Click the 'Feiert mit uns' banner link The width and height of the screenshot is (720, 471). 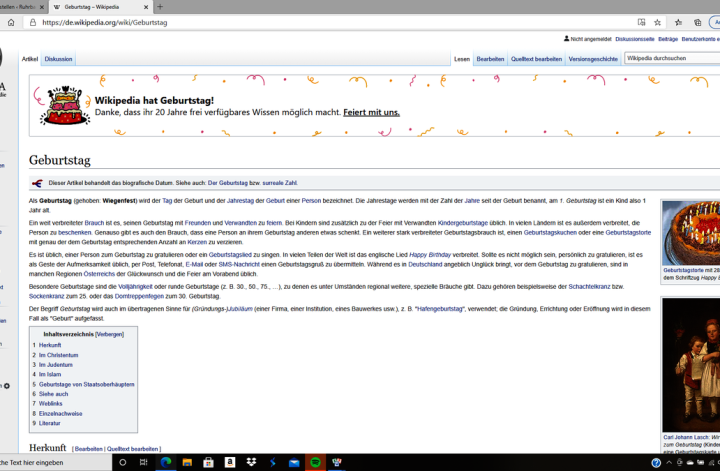(371, 112)
